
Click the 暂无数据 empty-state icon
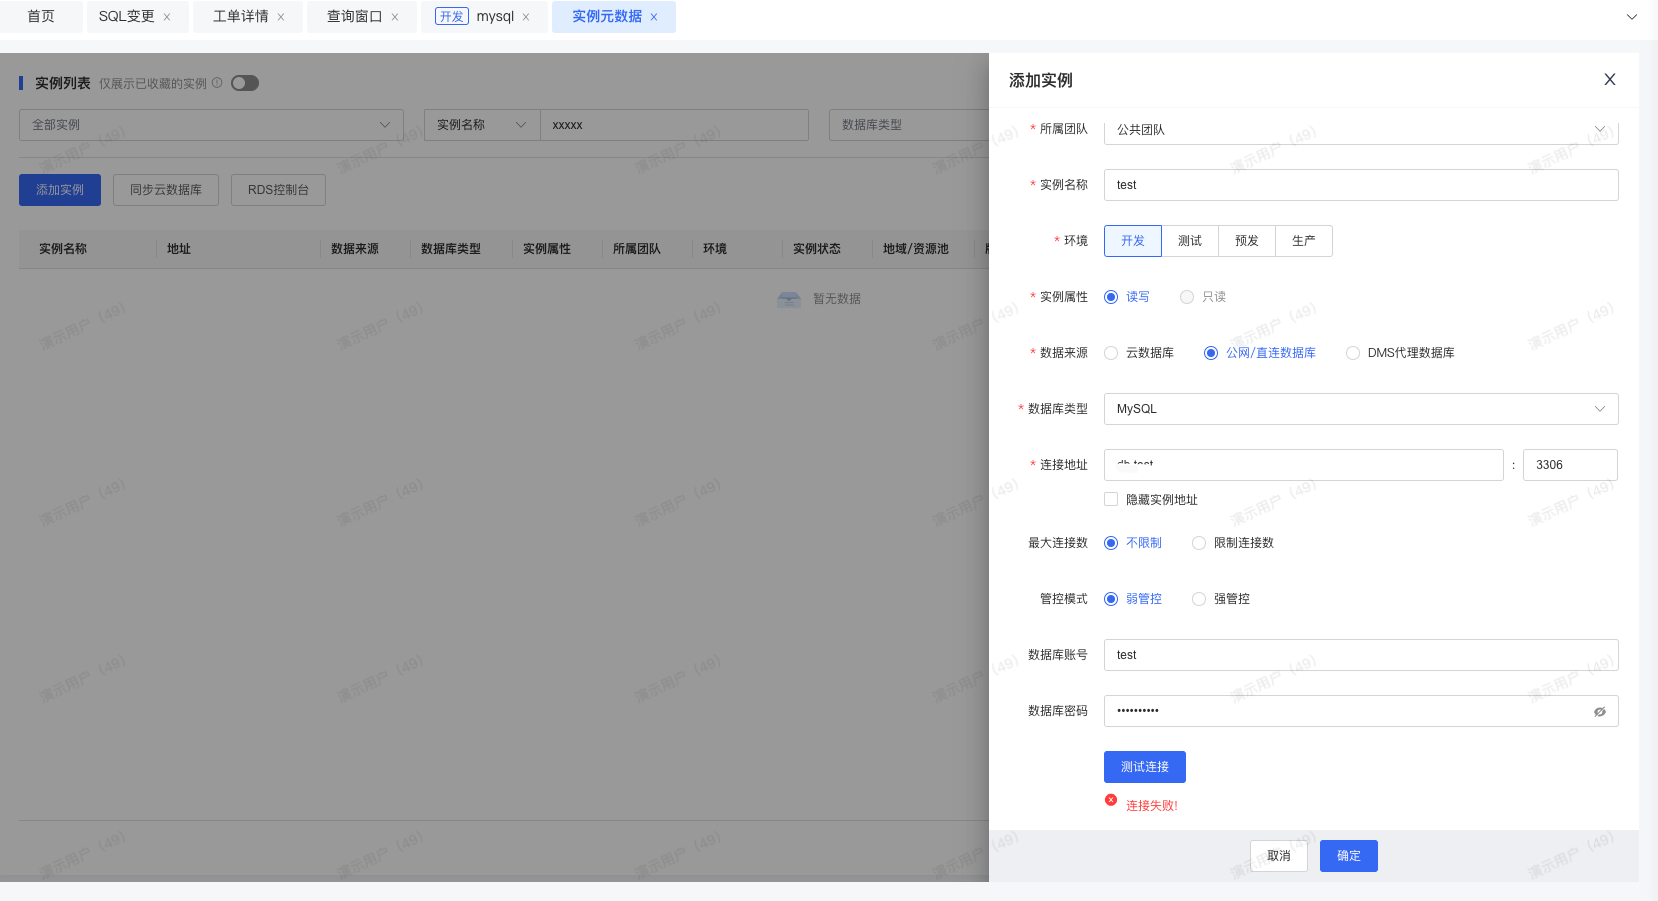click(x=789, y=299)
